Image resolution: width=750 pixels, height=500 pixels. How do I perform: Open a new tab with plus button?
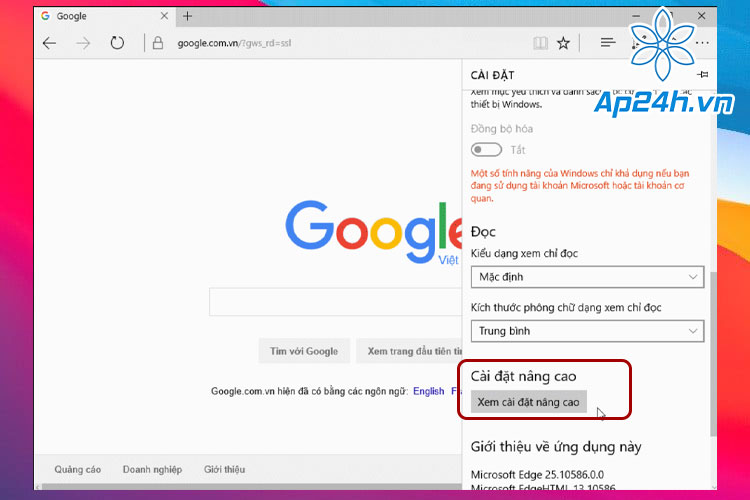tap(188, 16)
